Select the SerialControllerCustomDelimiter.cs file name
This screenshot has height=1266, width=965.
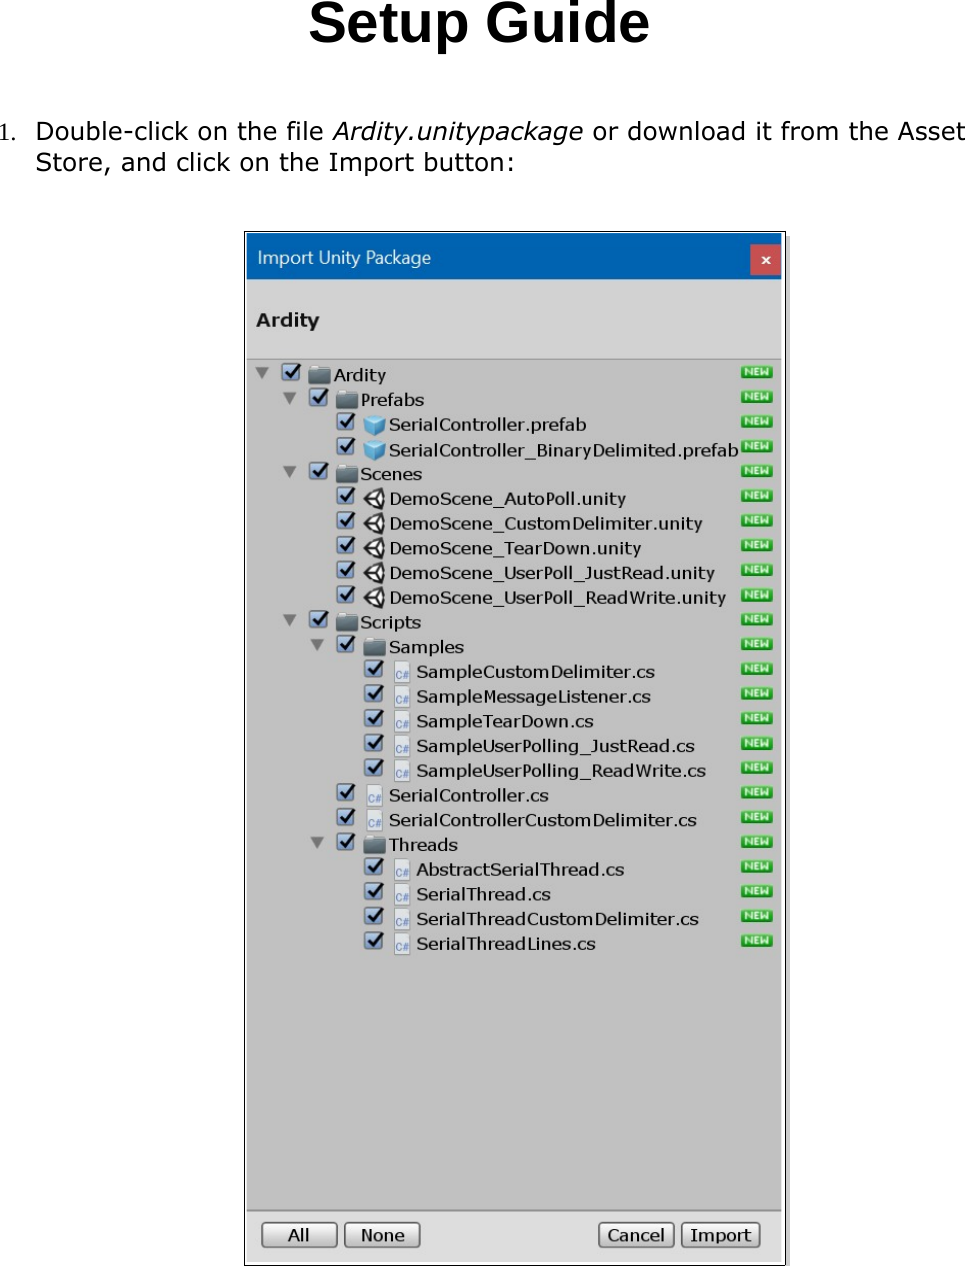point(542,820)
